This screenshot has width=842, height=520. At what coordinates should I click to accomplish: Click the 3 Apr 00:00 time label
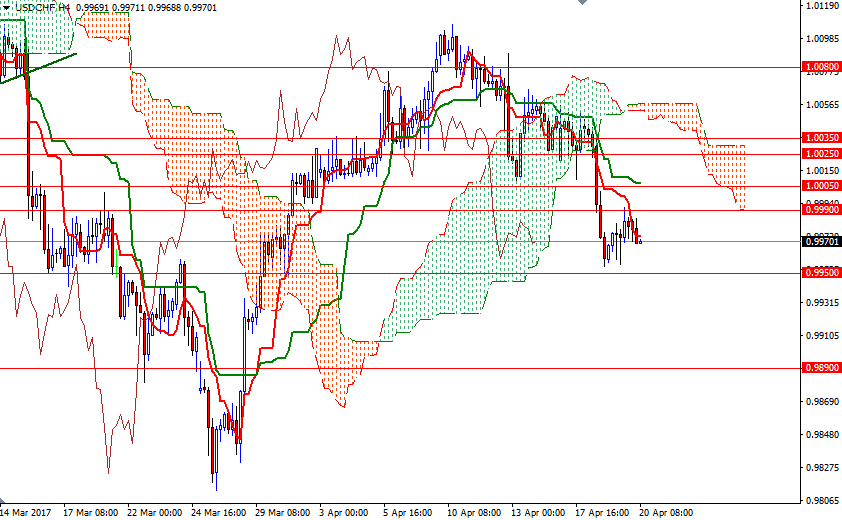pyautogui.click(x=344, y=512)
